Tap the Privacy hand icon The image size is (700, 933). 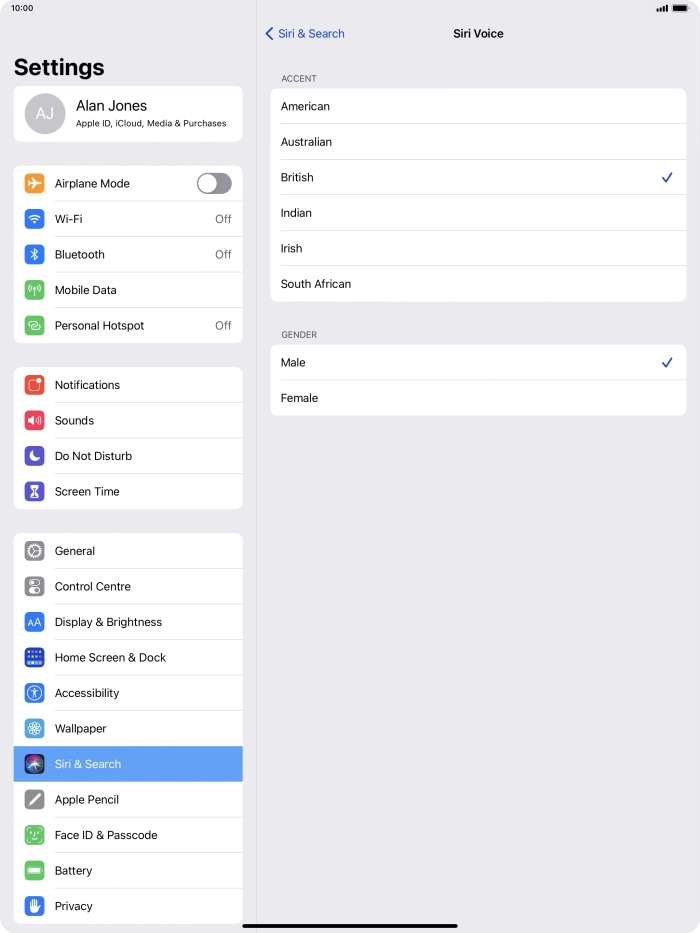pyautogui.click(x=35, y=906)
